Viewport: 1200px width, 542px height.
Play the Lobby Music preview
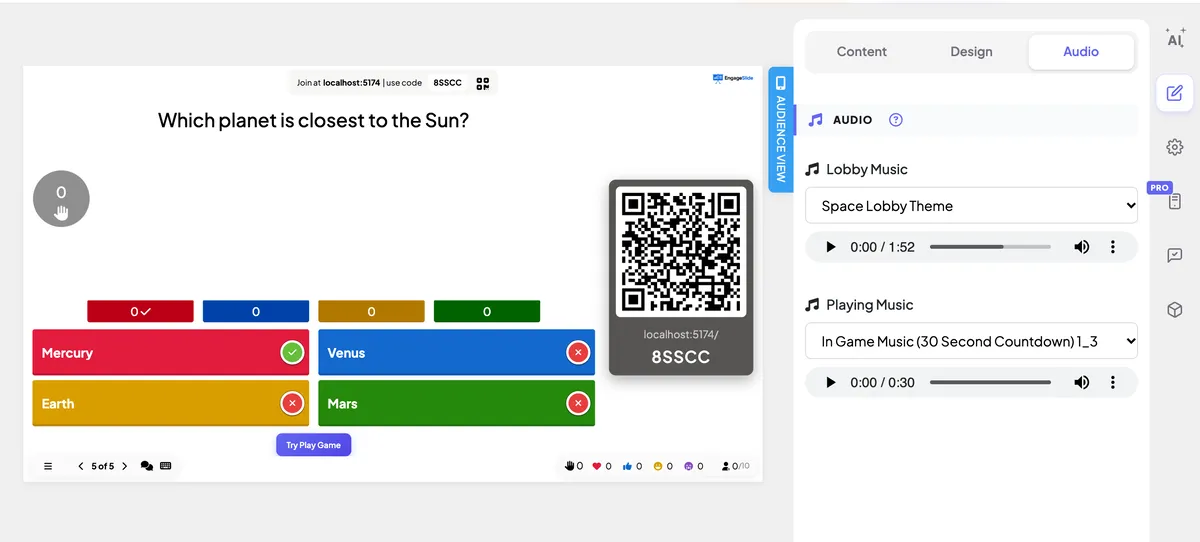[830, 247]
